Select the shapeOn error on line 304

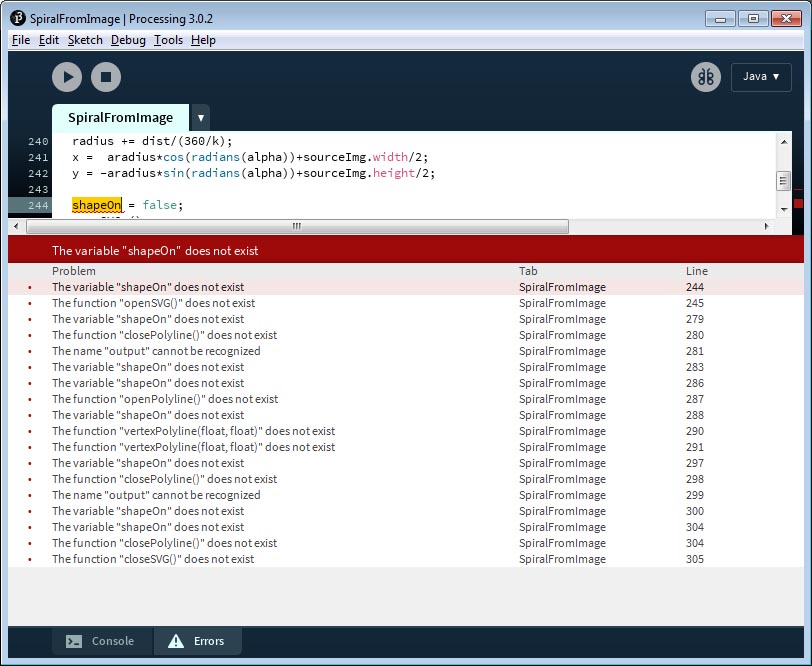(406, 528)
